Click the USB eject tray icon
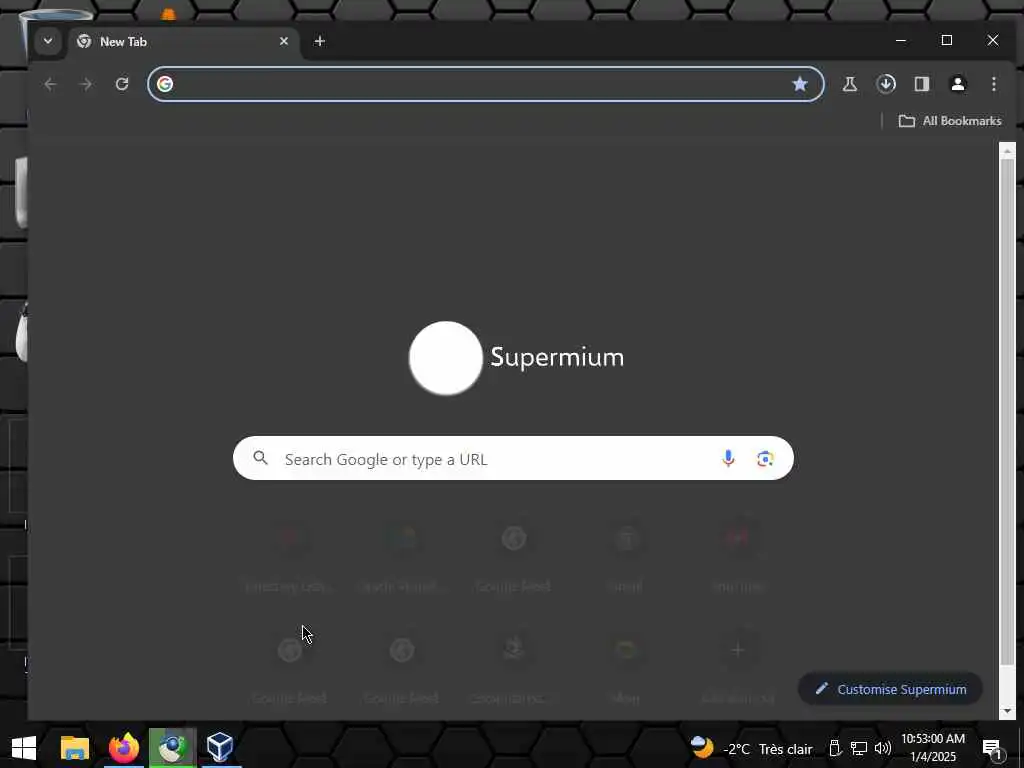This screenshot has width=1024, height=768. point(835,748)
